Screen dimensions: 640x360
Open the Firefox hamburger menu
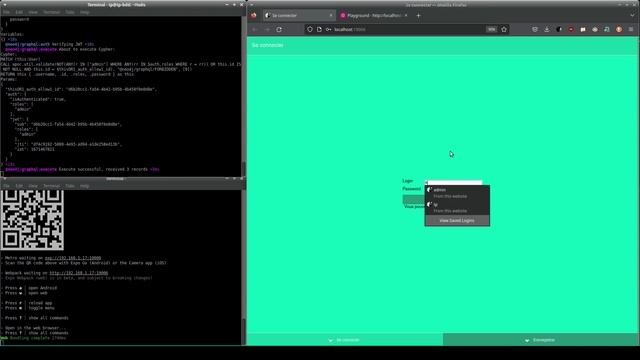(x=631, y=29)
